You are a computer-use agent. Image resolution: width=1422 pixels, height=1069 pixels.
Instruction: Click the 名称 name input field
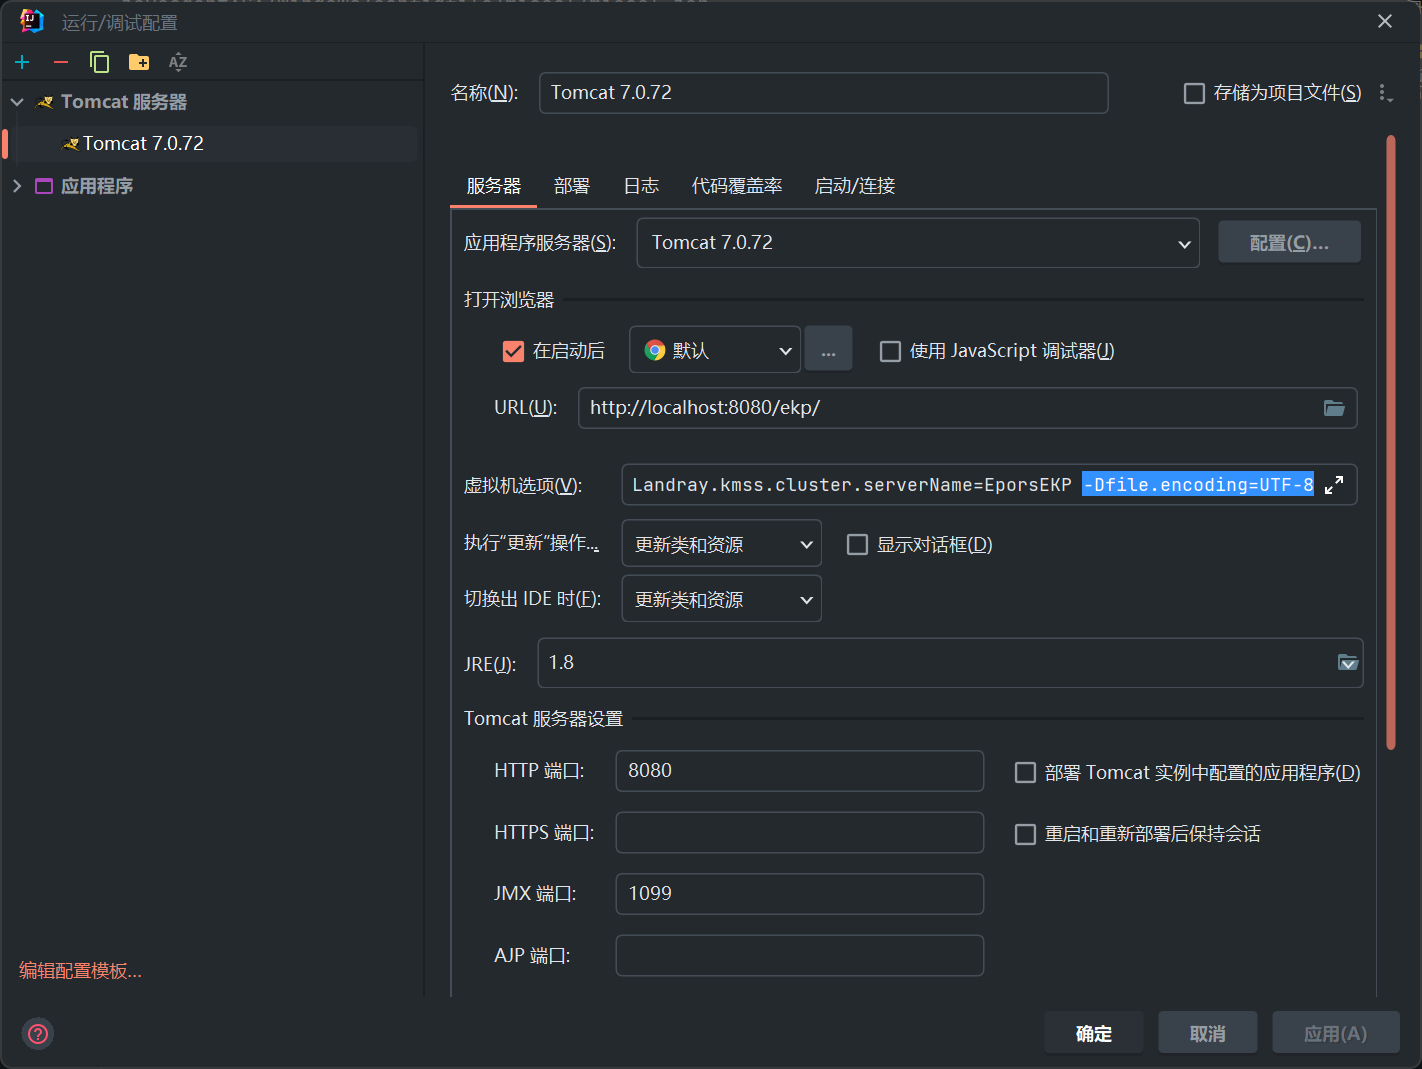point(824,93)
